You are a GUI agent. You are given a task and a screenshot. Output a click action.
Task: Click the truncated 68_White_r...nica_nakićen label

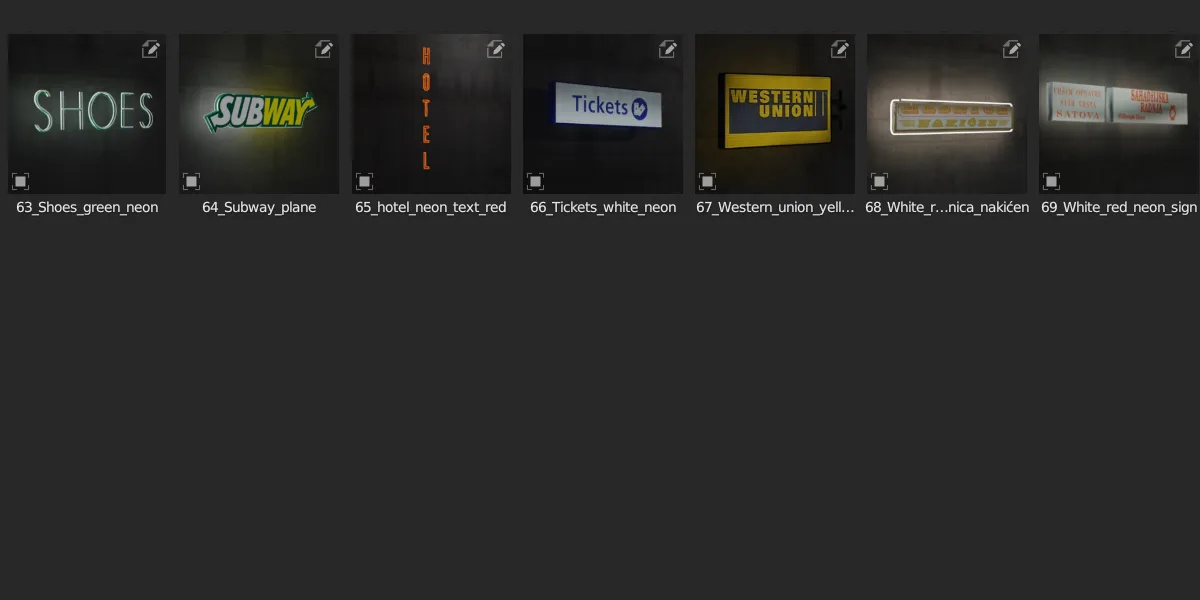click(x=946, y=207)
